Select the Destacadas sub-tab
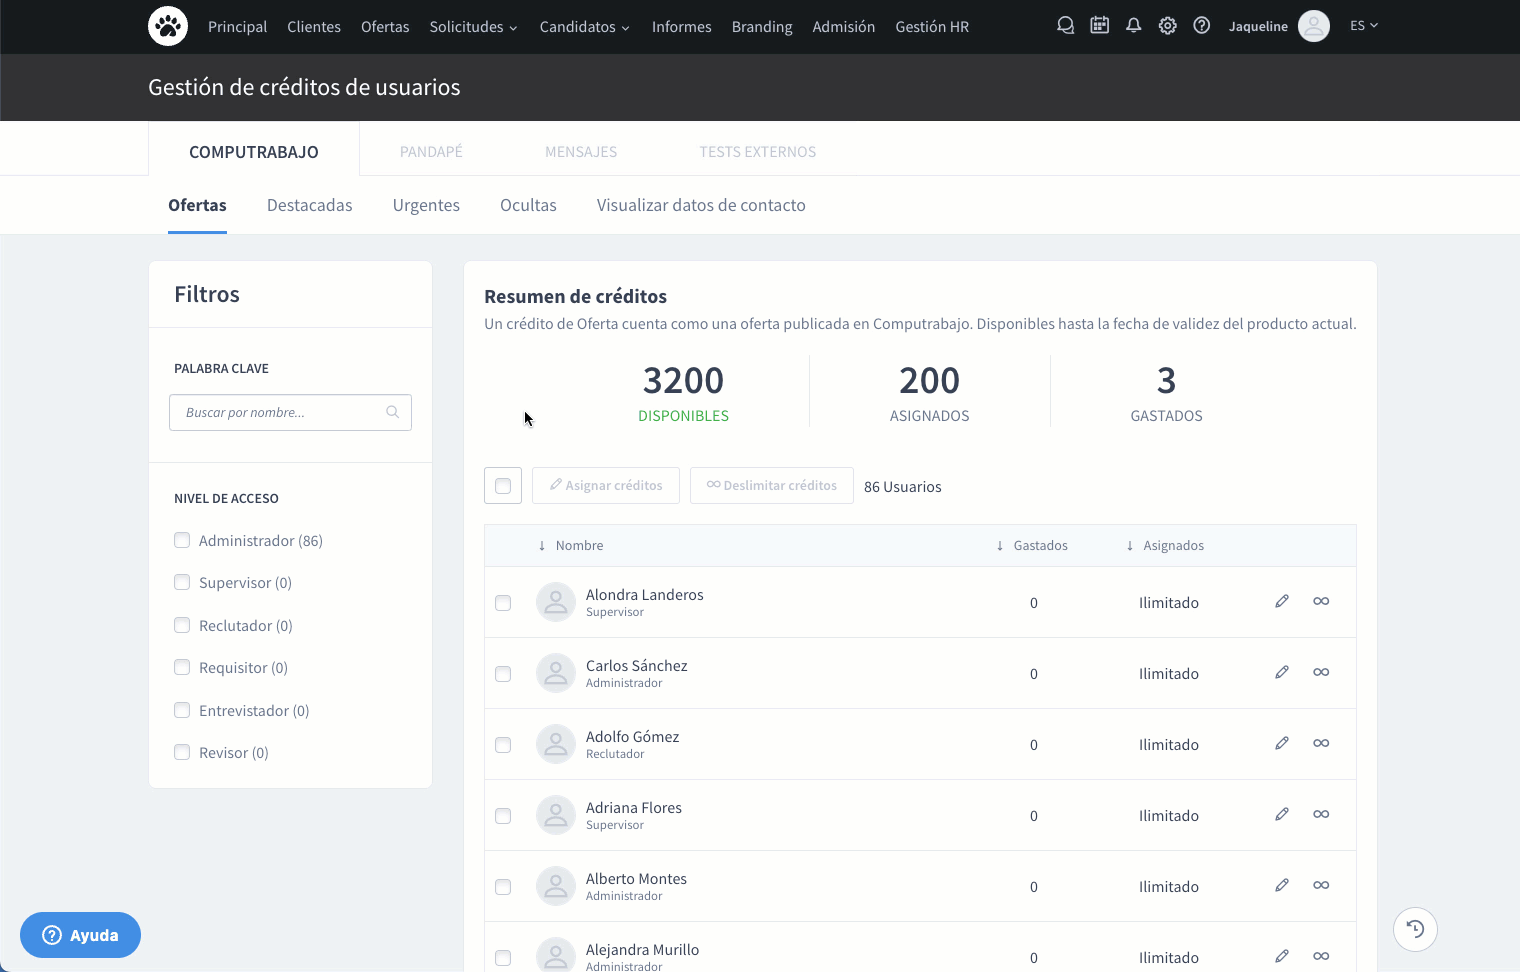 [x=309, y=205]
